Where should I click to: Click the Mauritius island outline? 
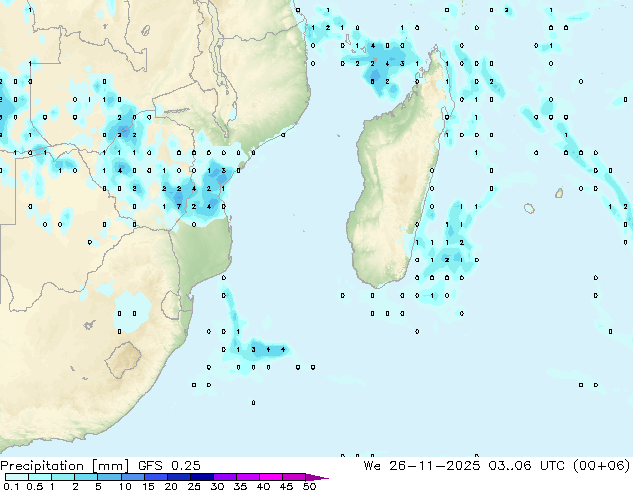[559, 193]
